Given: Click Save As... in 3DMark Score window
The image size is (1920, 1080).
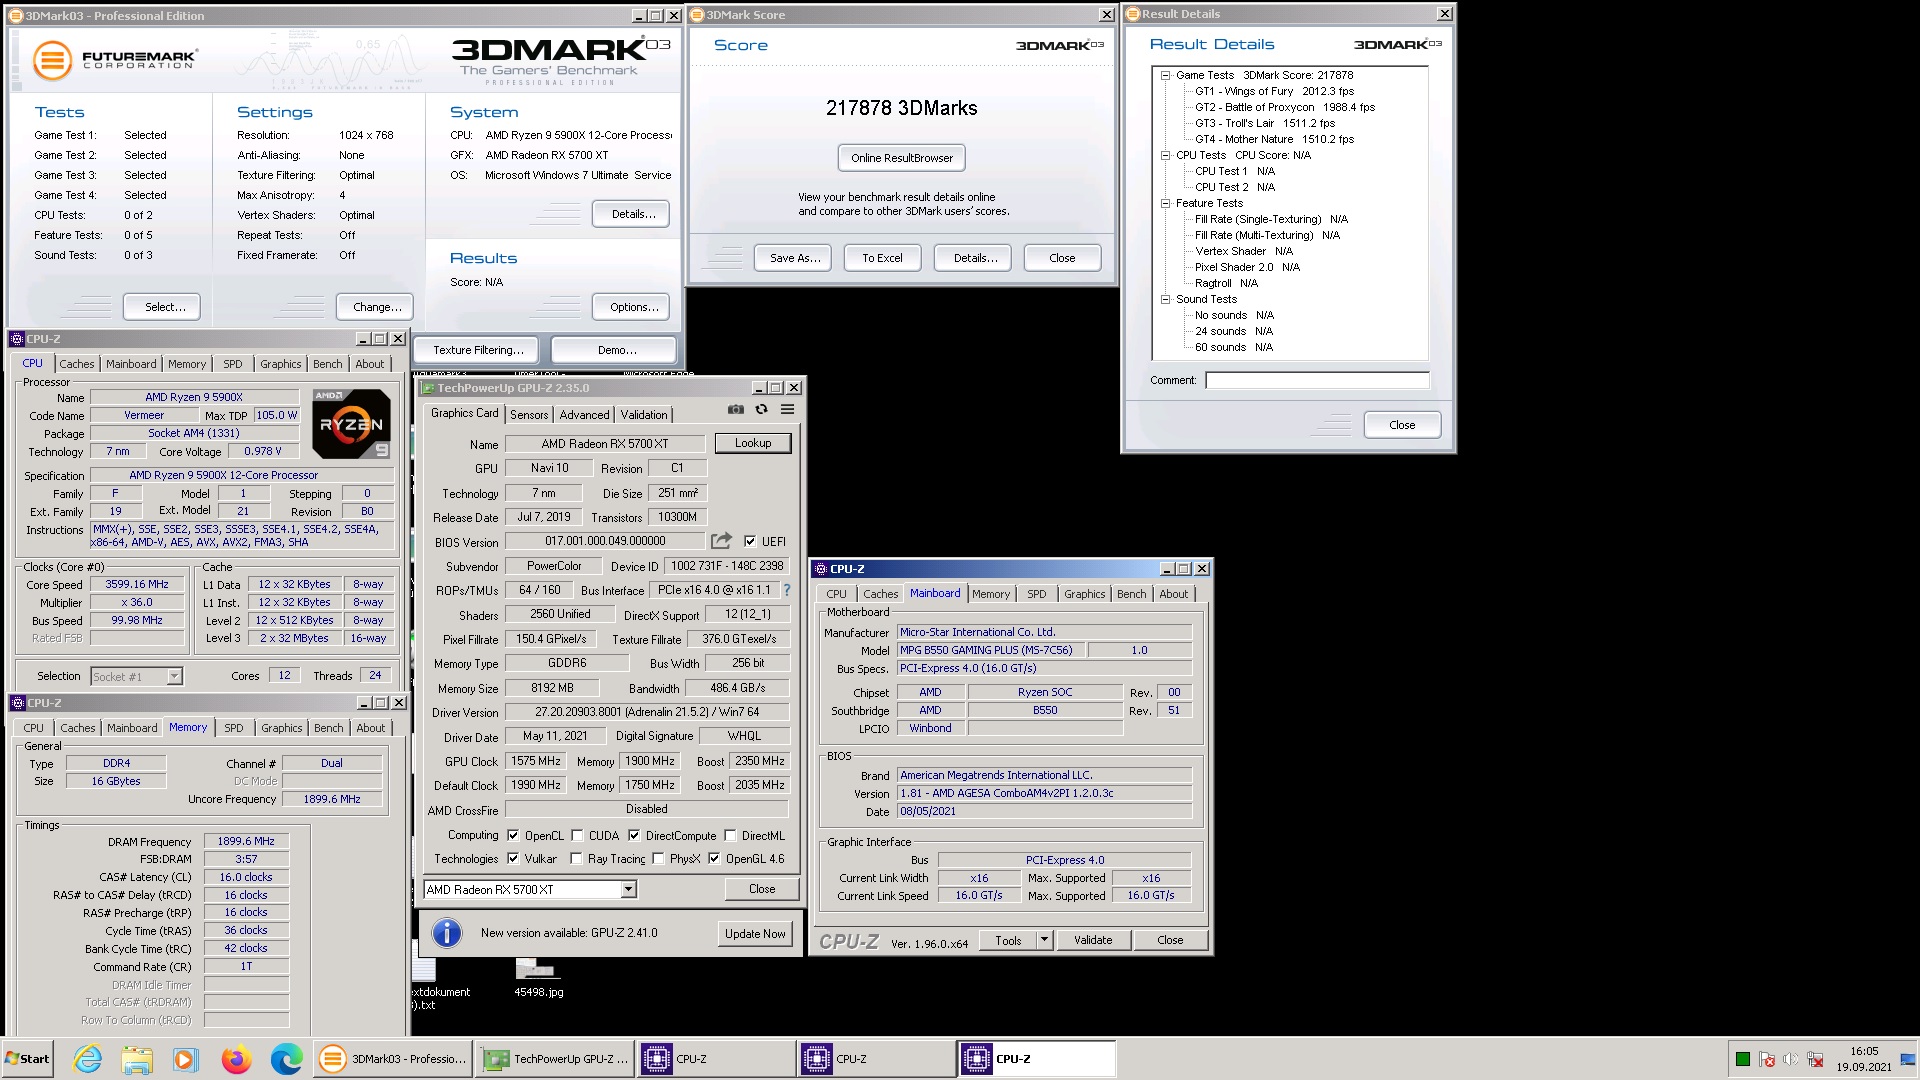Looking at the screenshot, I should pos(795,258).
